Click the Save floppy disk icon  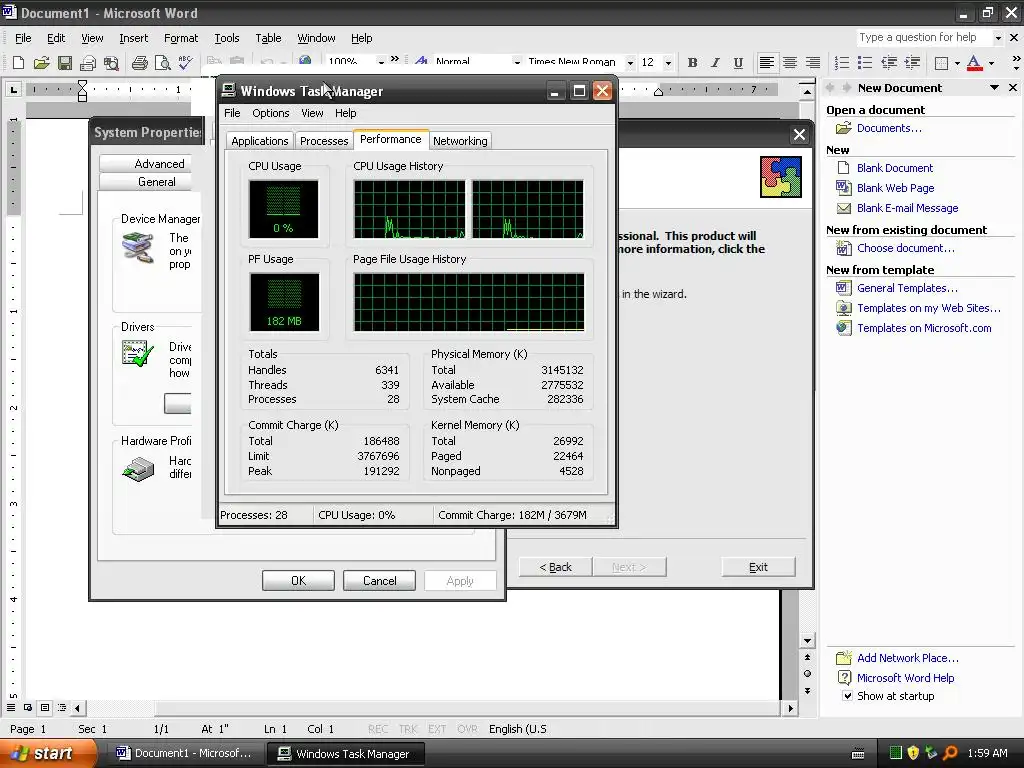coord(65,63)
